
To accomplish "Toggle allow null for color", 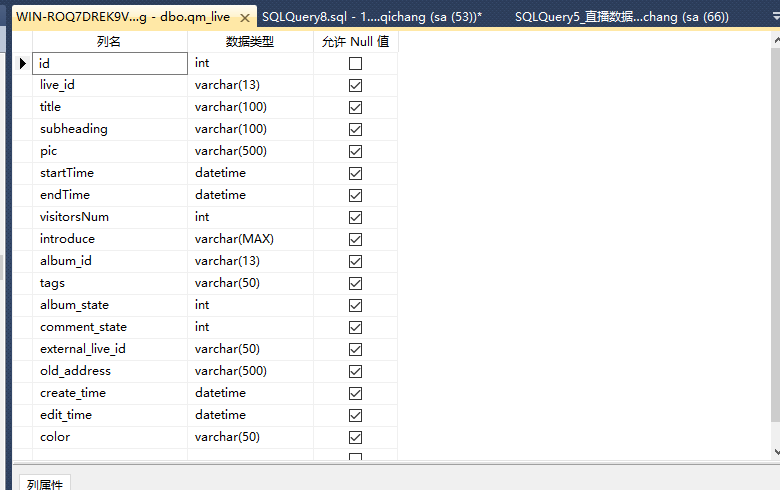I will [355, 437].
